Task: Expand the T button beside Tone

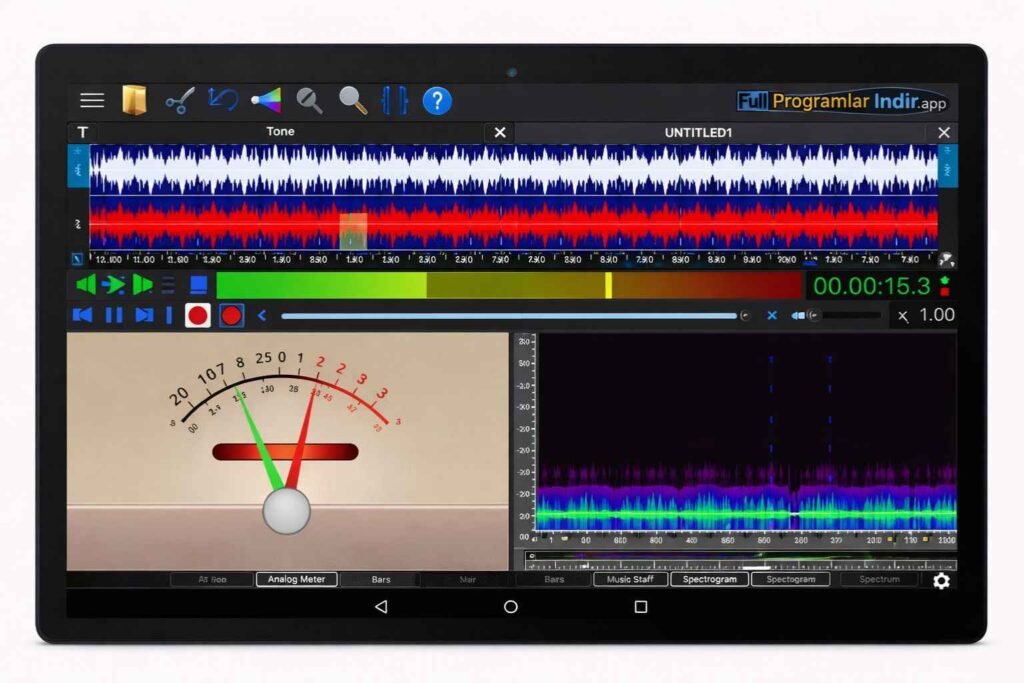Action: (82, 132)
